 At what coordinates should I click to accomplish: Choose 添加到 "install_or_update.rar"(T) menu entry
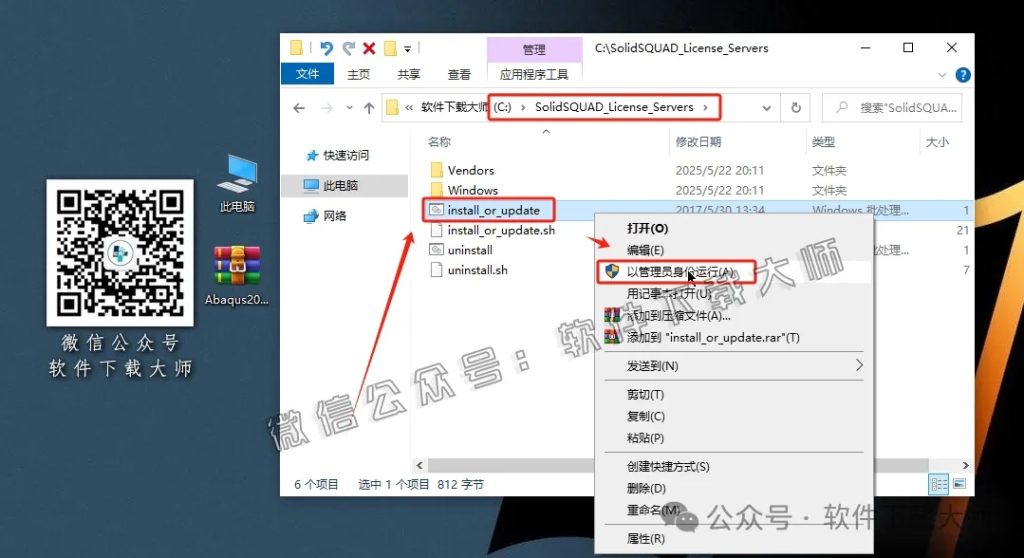click(x=735, y=338)
